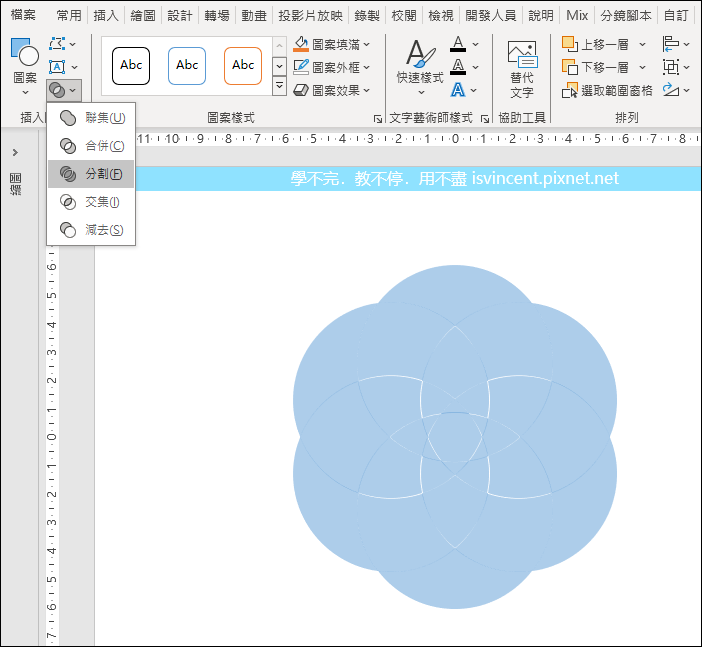
Task: Click the 圖案效果 shape effects icon
Action: pos(301,90)
